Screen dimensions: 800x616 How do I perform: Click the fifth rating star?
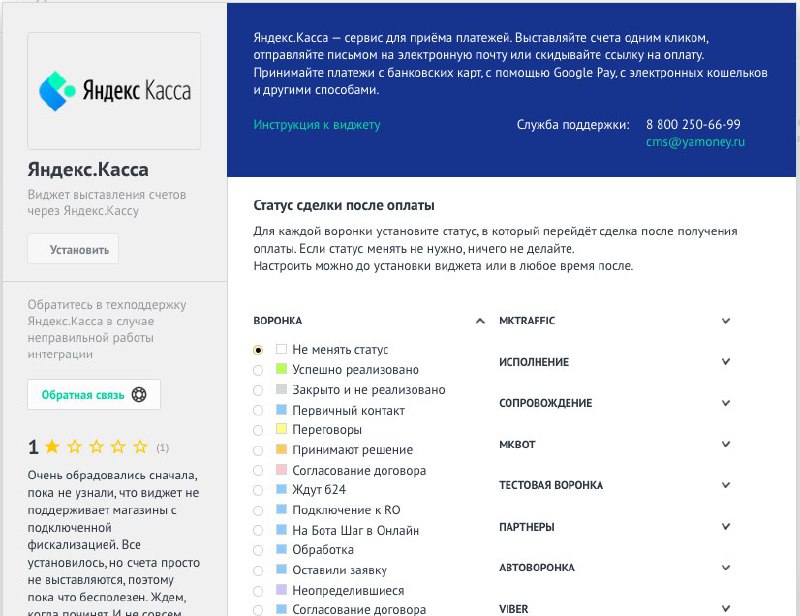140,447
